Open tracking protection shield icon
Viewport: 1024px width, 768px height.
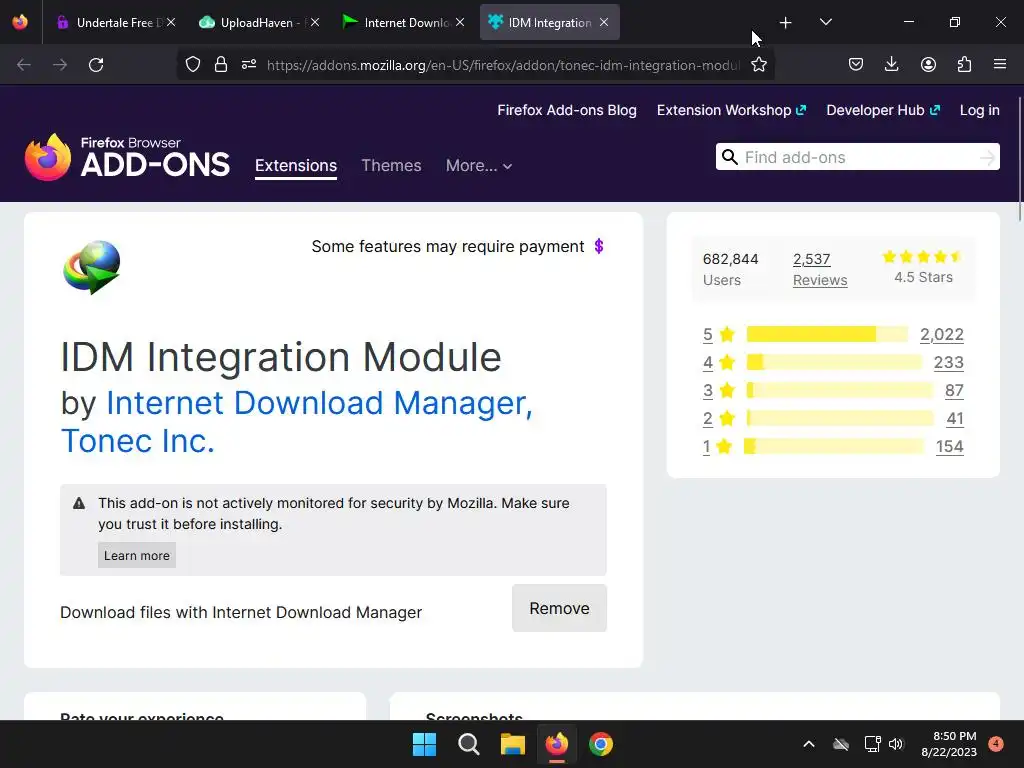coord(193,65)
